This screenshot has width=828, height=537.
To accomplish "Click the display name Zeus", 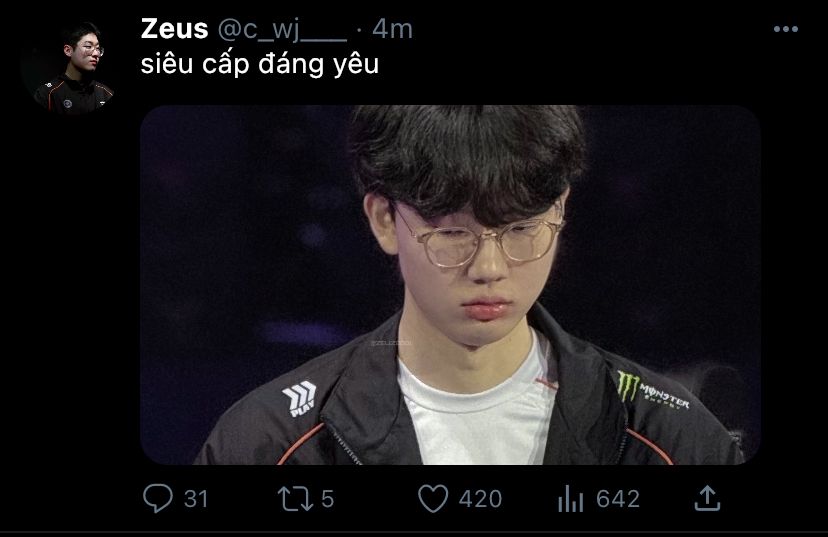I will click(174, 29).
